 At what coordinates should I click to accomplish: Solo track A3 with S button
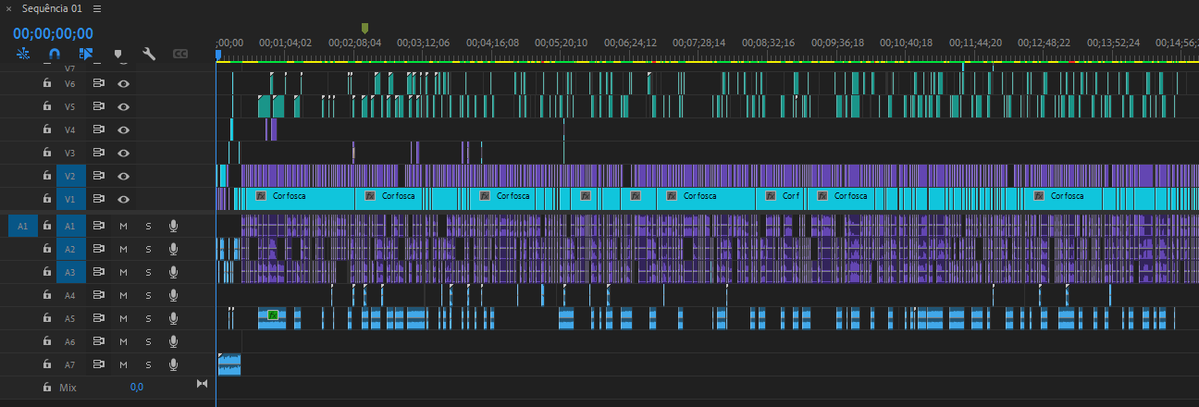click(148, 272)
